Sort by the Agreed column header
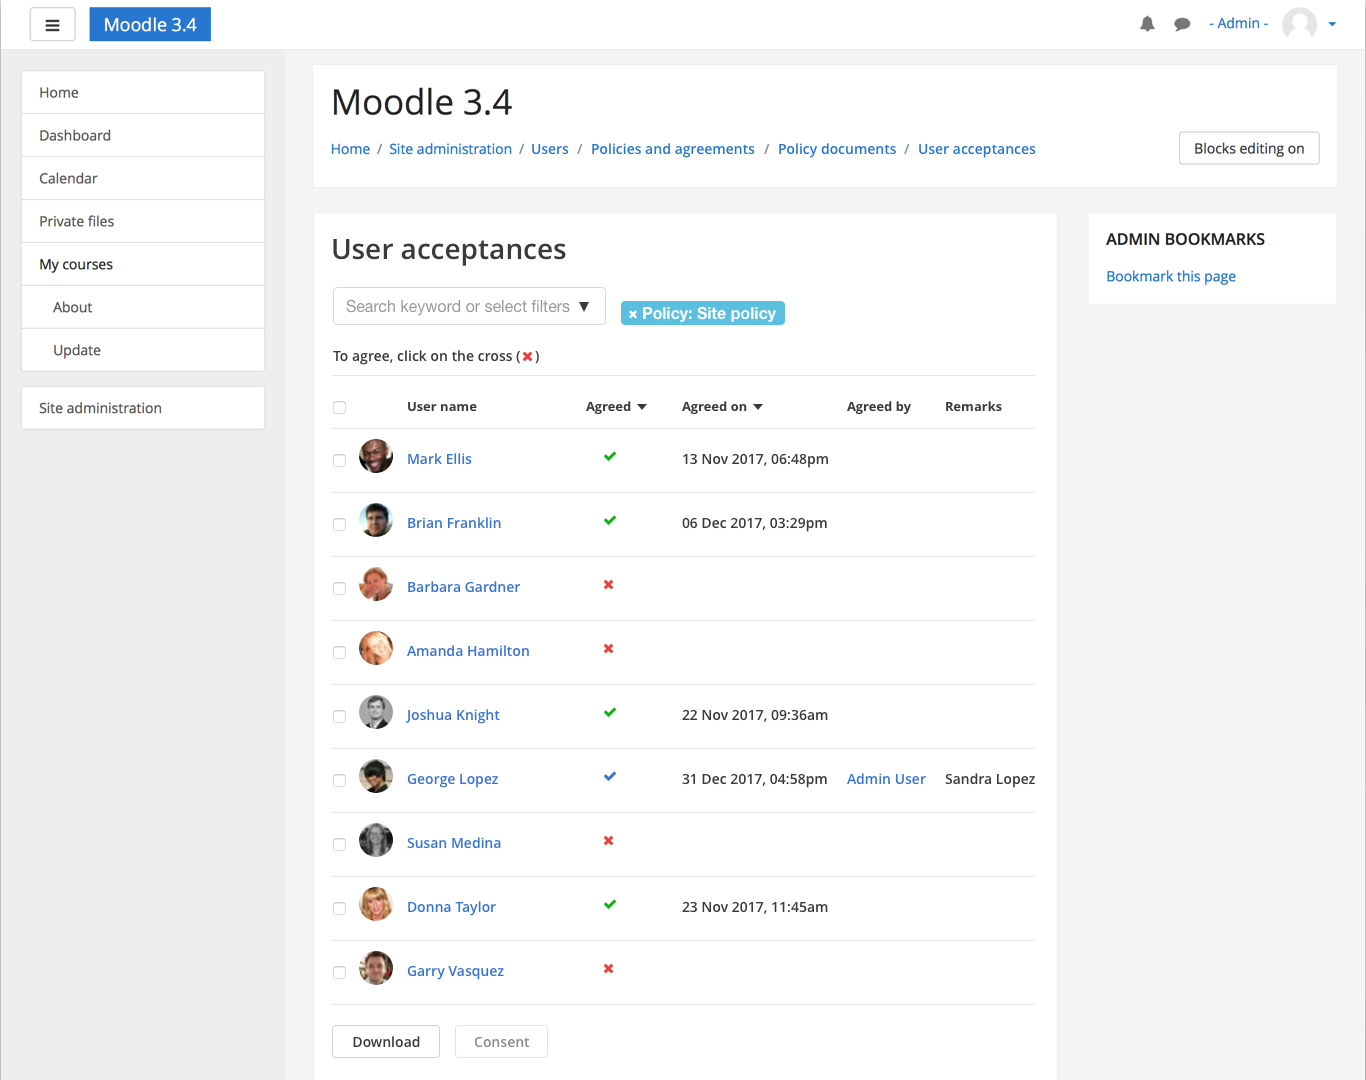This screenshot has height=1080, width=1366. 616,407
